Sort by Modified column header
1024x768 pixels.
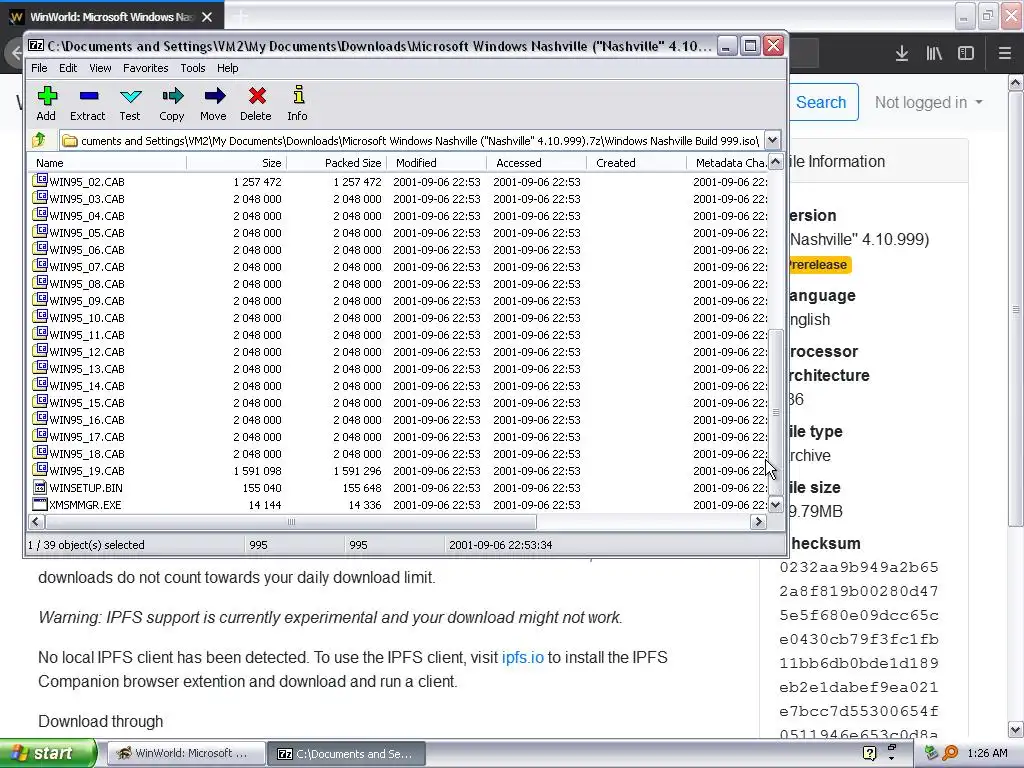point(436,163)
